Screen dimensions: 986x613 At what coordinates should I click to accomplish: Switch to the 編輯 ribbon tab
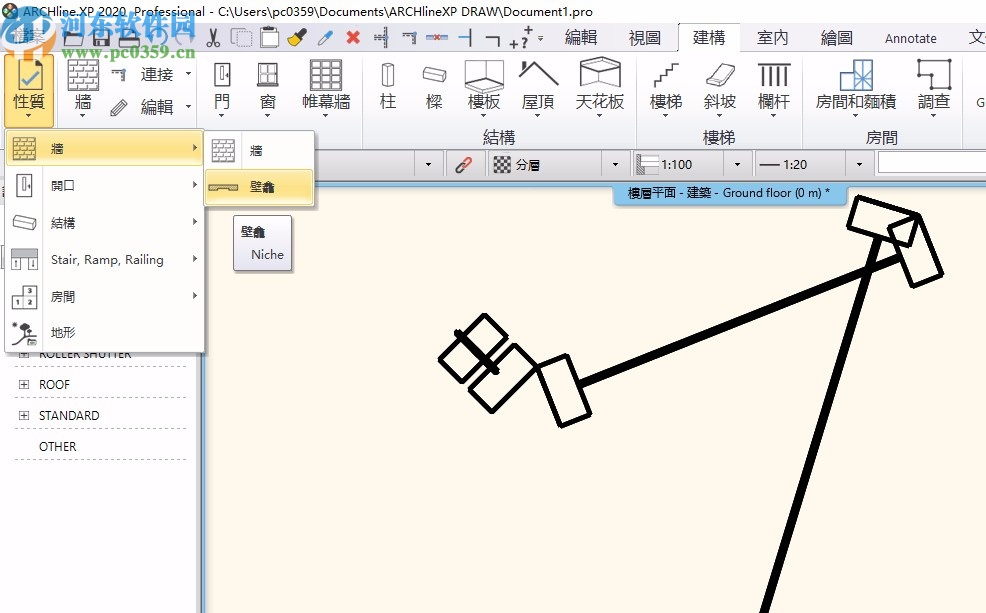pyautogui.click(x=580, y=38)
